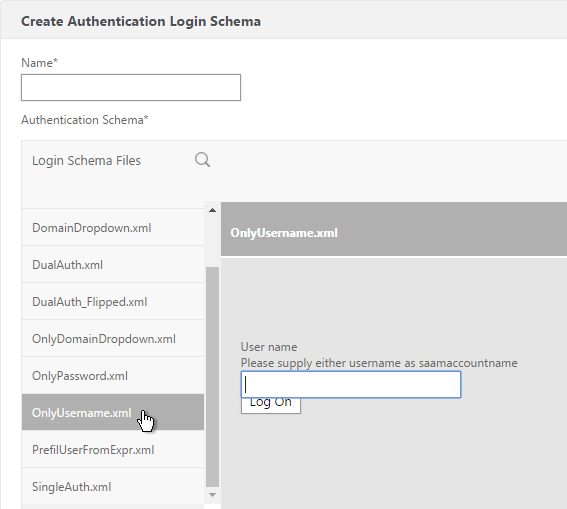Select DualAuth.xml from the list
This screenshot has width=567, height=509.
pos(113,265)
